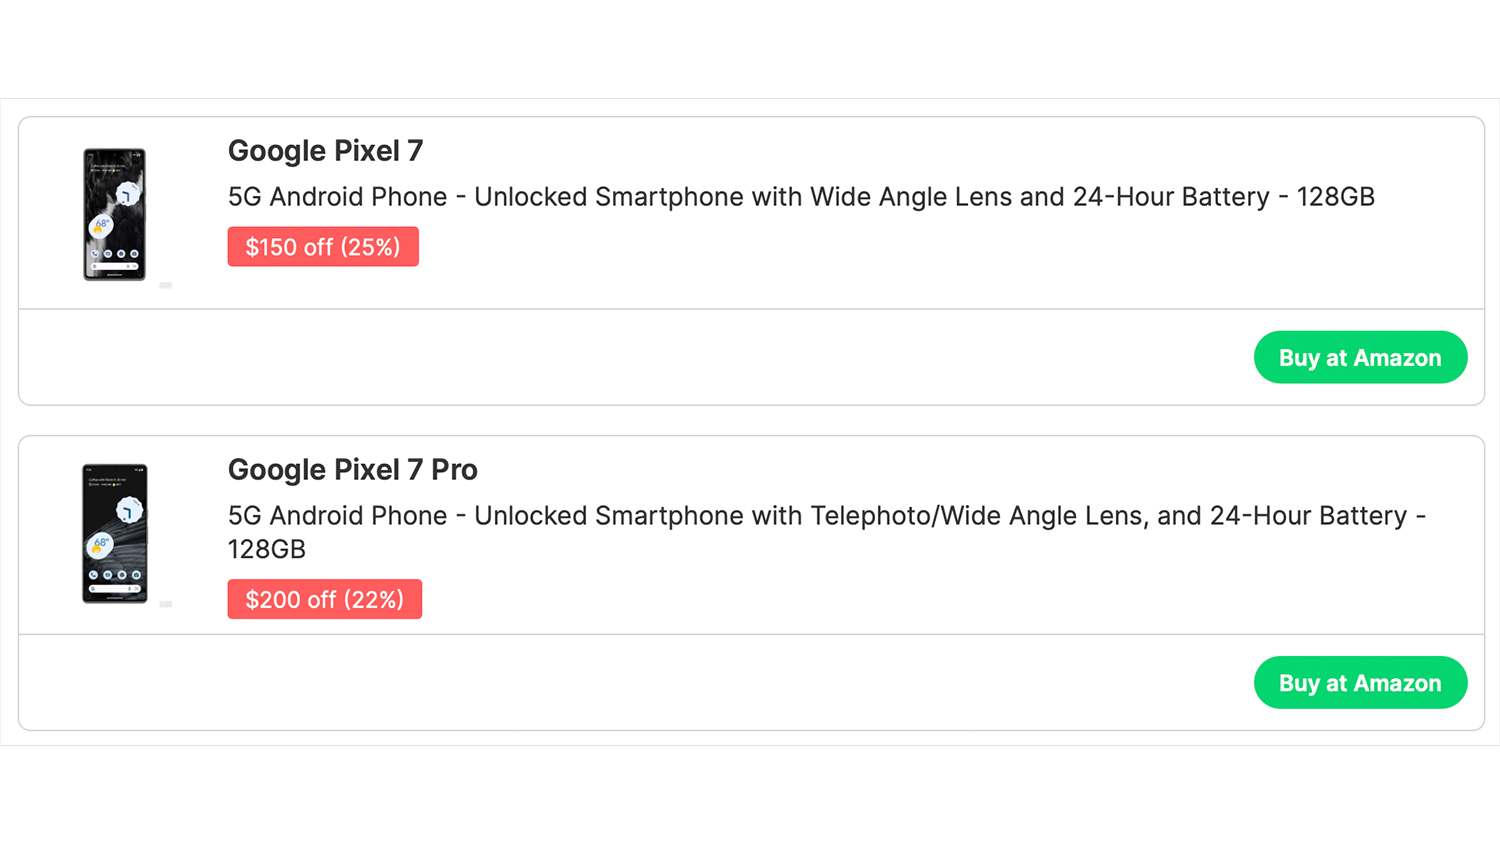Screen dimensions: 1500x844
Task: Open the "Google Pixel 7 Pro" product title
Action: (352, 470)
